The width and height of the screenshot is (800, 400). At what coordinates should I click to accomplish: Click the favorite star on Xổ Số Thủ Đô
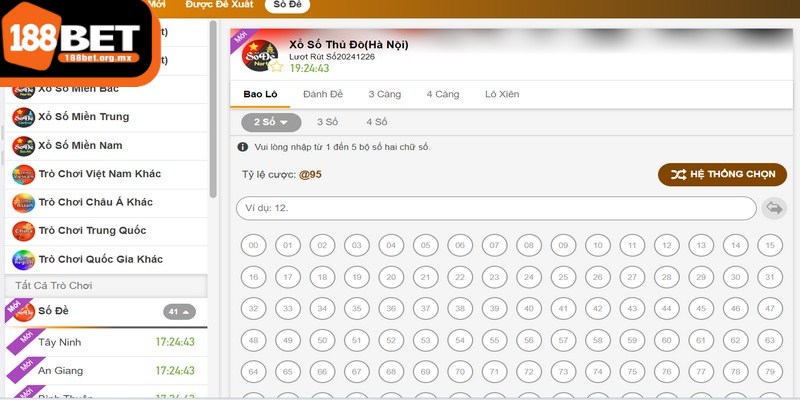[276, 66]
